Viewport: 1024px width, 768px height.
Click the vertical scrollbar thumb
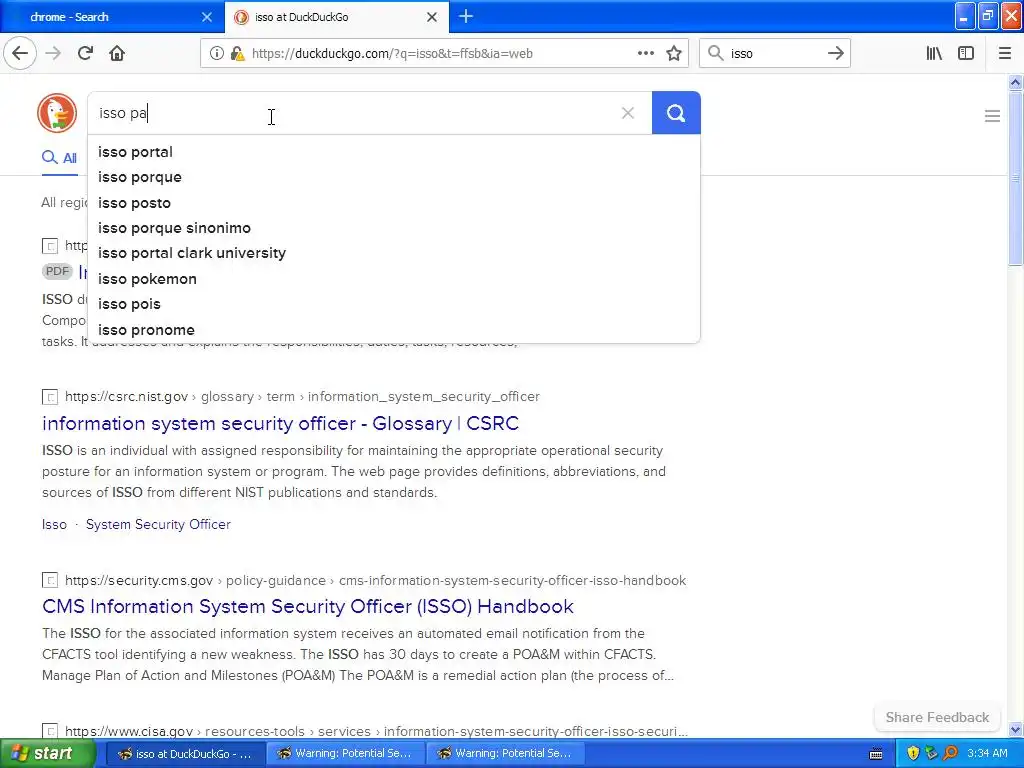(x=1015, y=178)
